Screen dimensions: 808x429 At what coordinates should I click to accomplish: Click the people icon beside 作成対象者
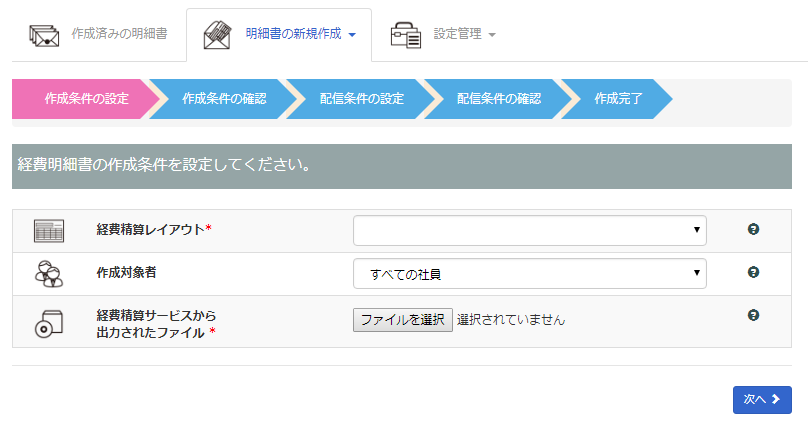click(x=49, y=273)
